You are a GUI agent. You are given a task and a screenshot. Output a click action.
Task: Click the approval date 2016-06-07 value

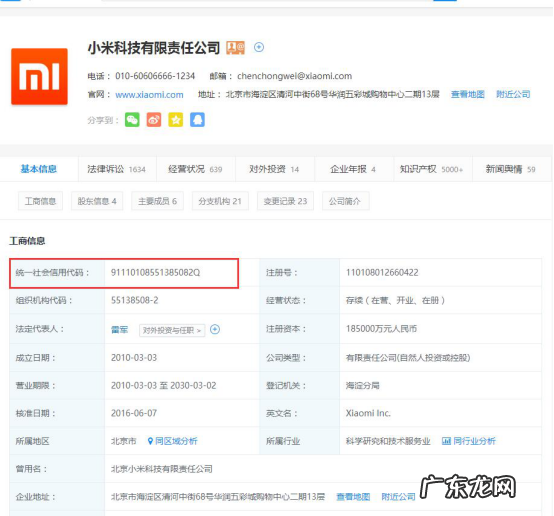click(134, 413)
